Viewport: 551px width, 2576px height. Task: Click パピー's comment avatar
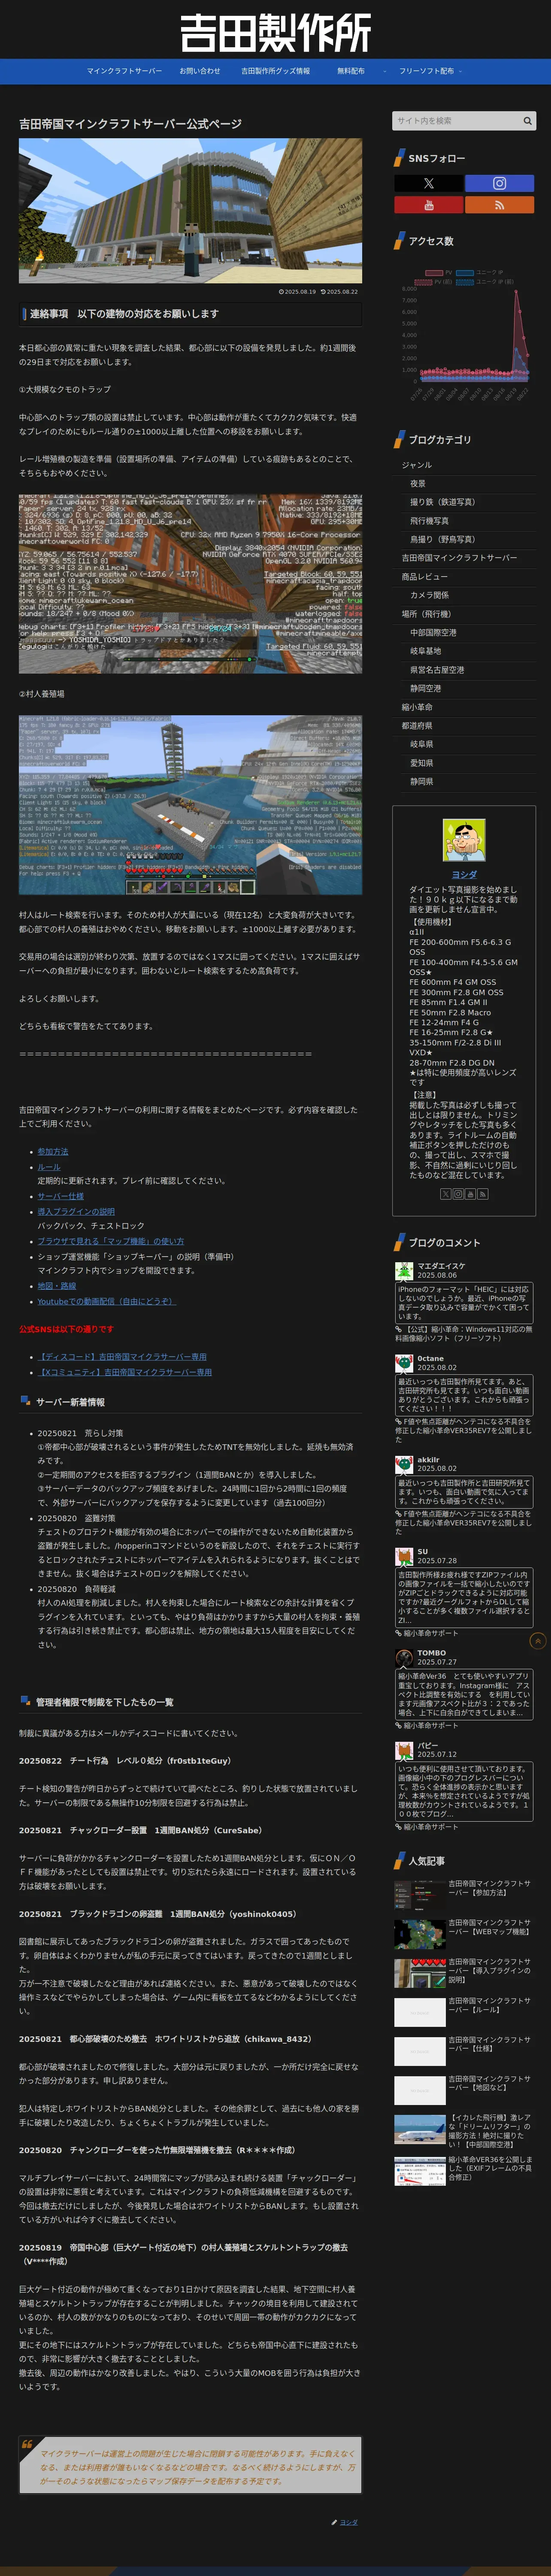pyautogui.click(x=404, y=1750)
